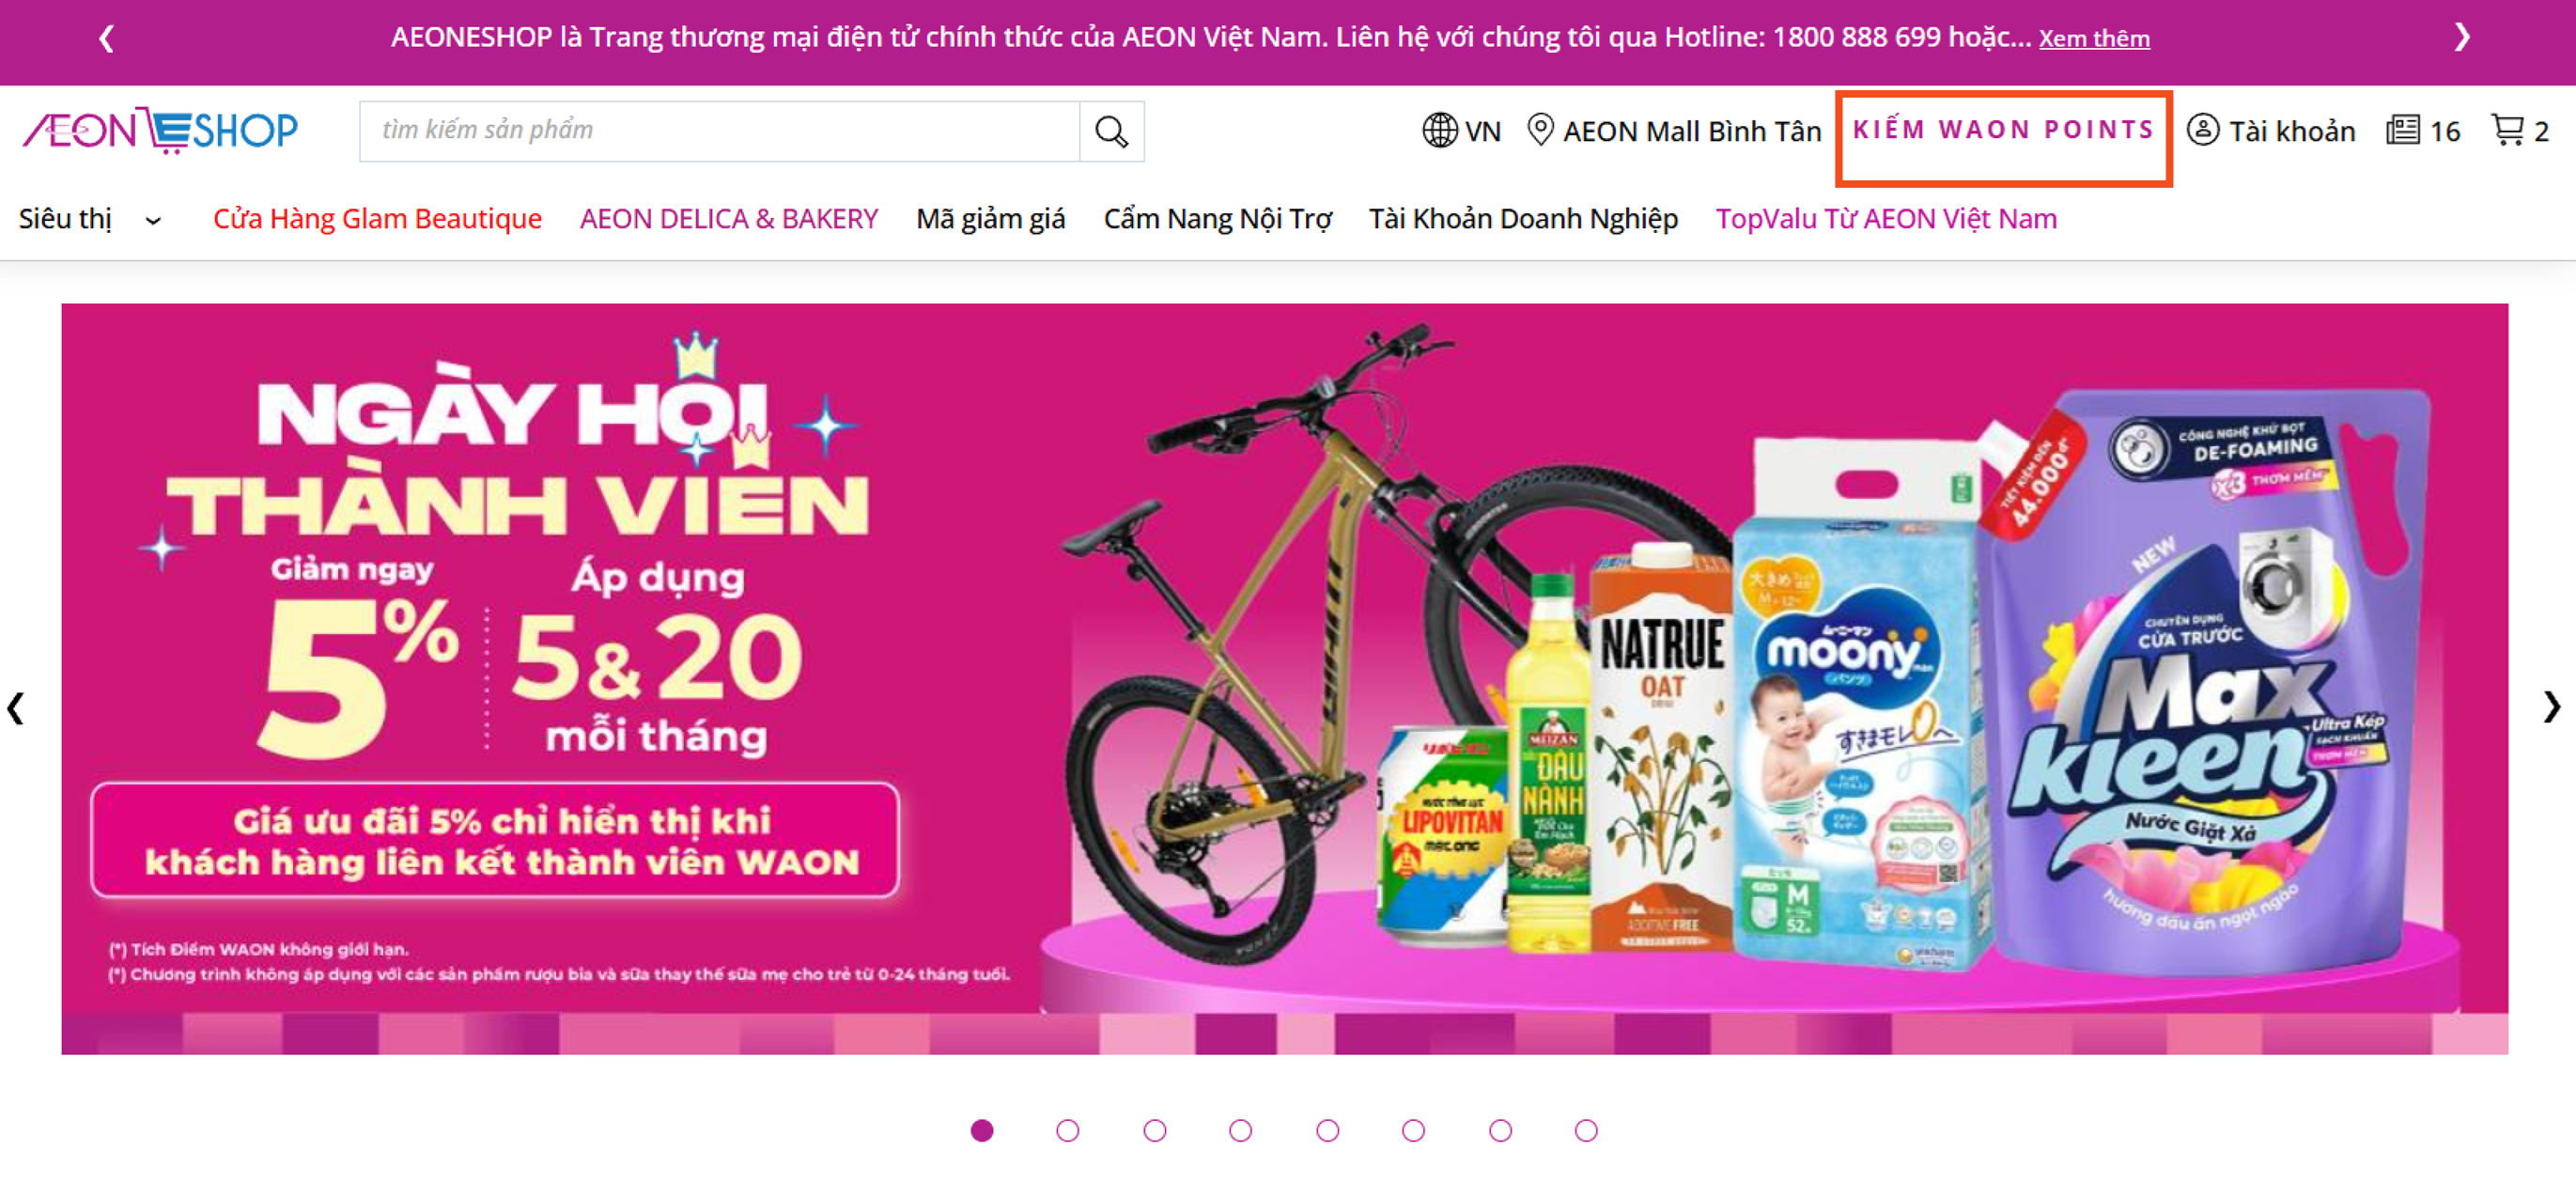The height and width of the screenshot is (1196, 2576).
Task: Show next banner using right chevron
Action: (x=2551, y=707)
